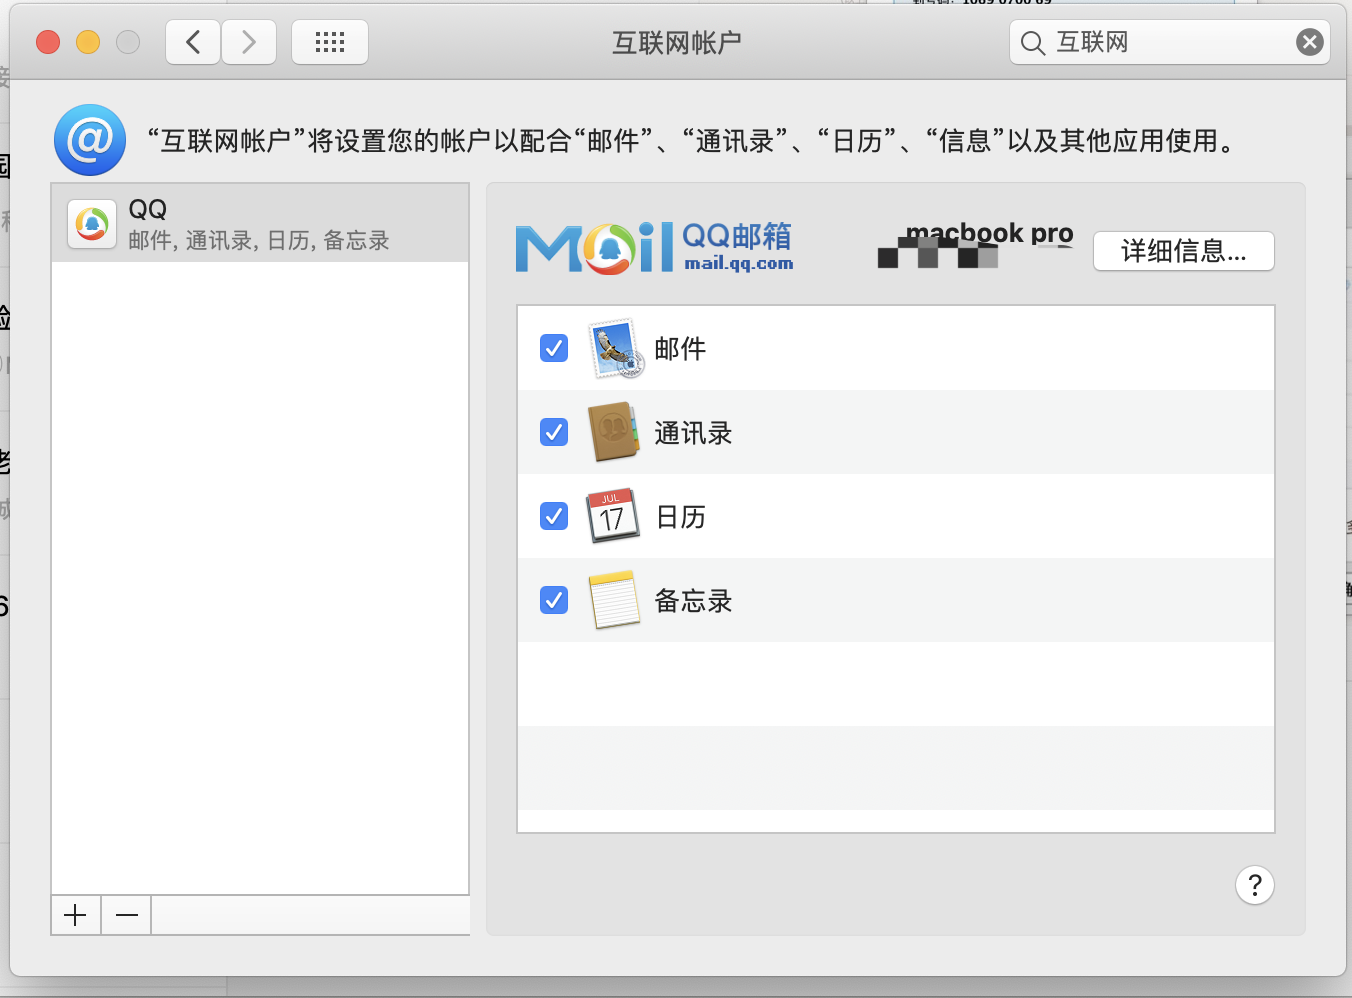Screen dimensions: 1352x998
Task: Go forward with the right chevron button
Action: click(249, 42)
